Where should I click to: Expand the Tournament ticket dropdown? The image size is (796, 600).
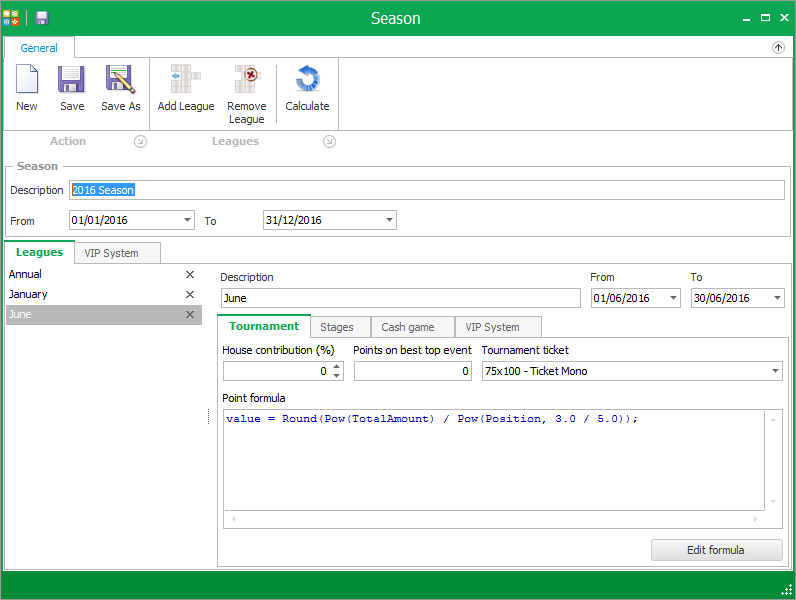click(x=775, y=371)
